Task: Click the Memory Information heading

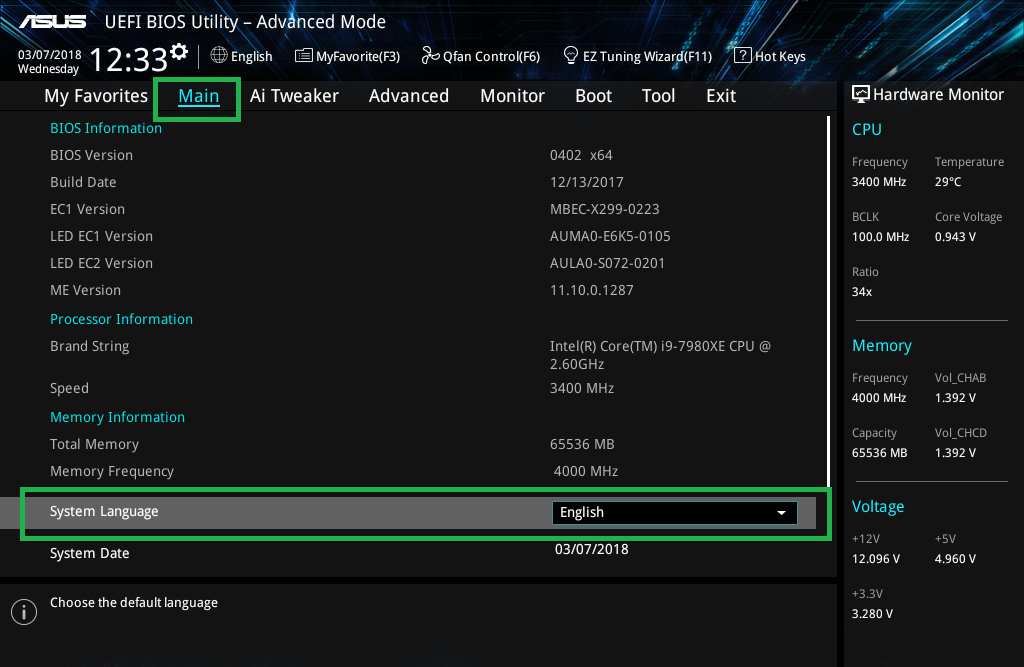Action: (118, 417)
